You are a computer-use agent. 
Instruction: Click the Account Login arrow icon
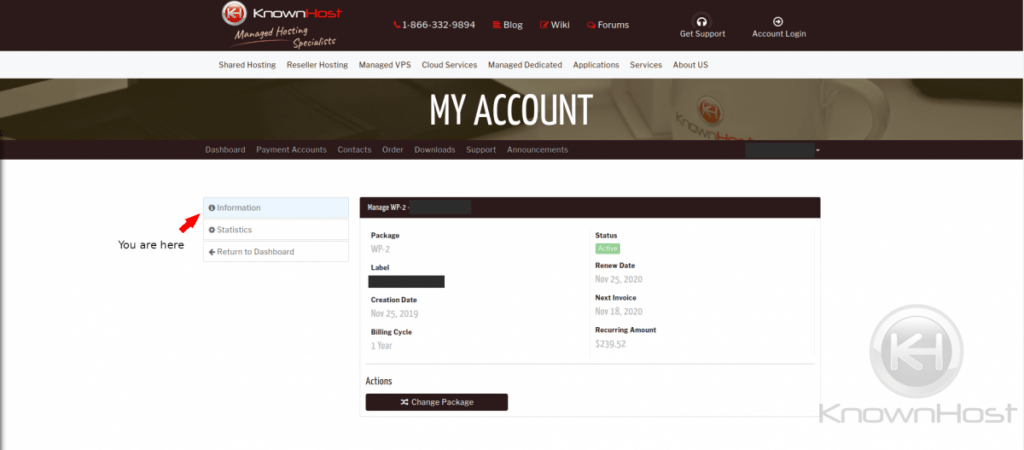778,21
